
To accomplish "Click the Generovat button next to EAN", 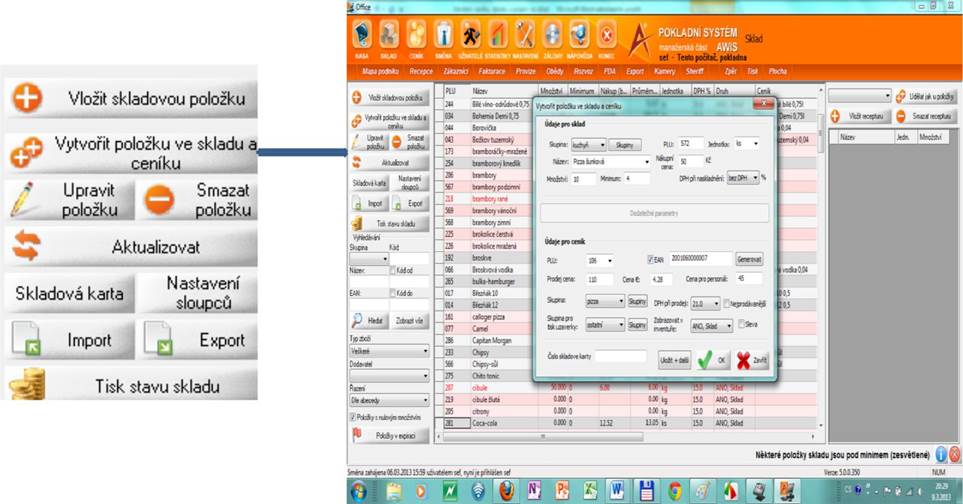I will [x=749, y=260].
